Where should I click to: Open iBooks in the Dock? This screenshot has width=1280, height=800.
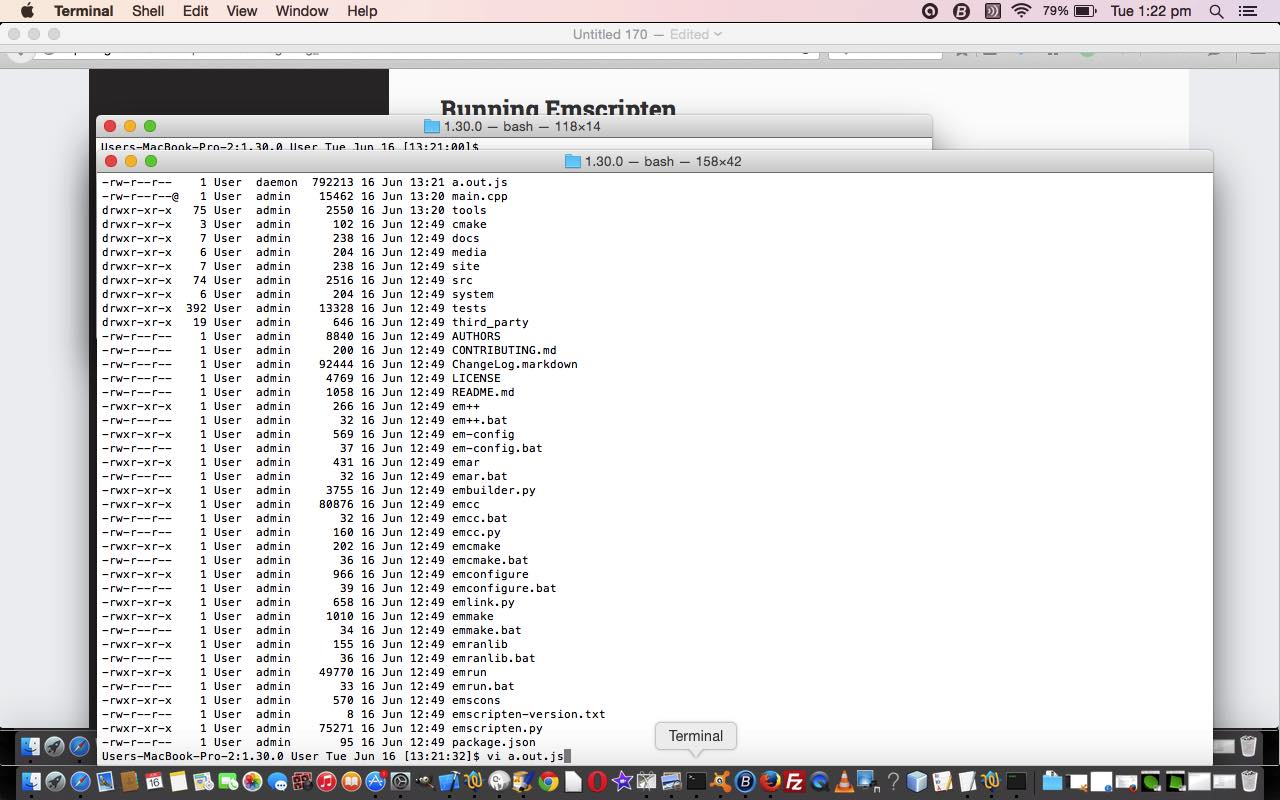pos(351,781)
